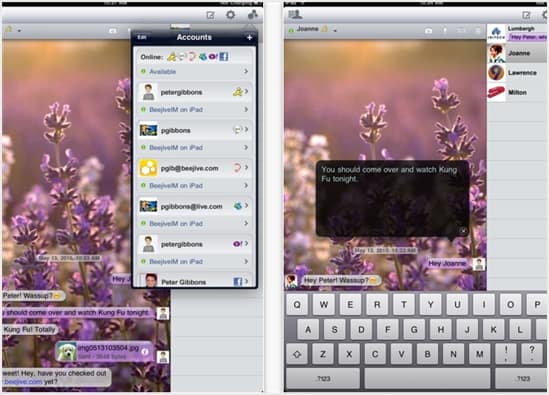Select Lawrence in the contact list
This screenshot has width=549, height=395.
pyautogui.click(x=517, y=73)
